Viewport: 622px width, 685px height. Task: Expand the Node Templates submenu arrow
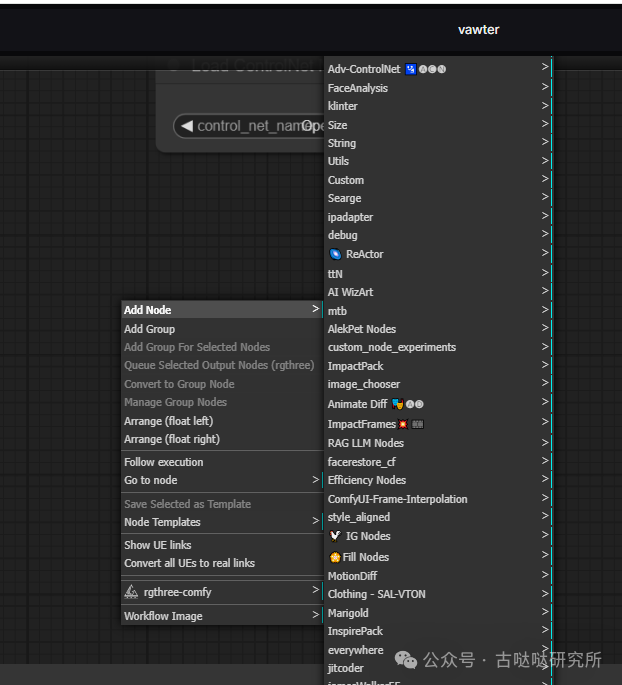[315, 521]
